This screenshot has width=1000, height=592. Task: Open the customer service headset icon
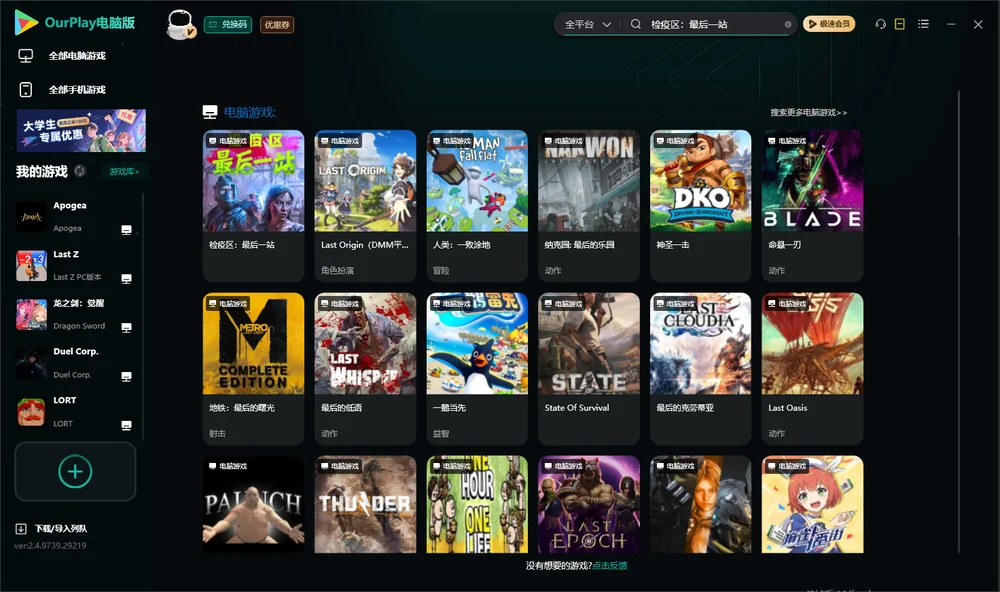coord(881,24)
